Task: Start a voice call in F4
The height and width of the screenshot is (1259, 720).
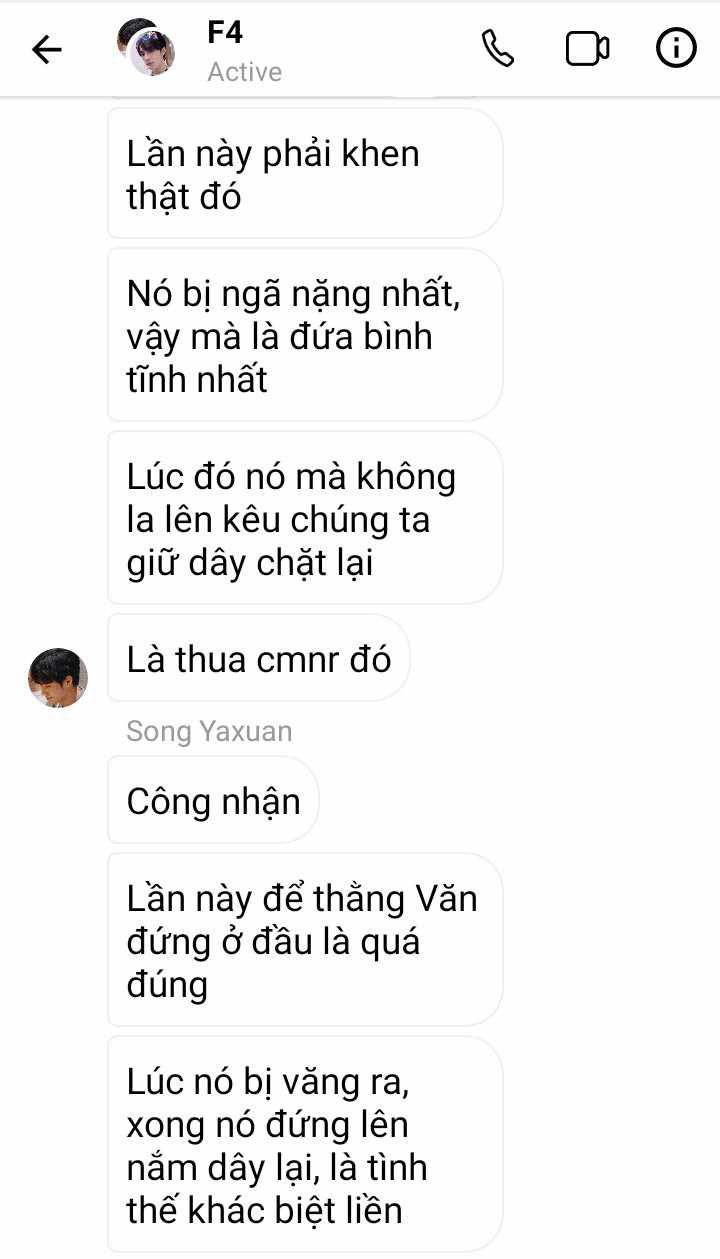Action: 497,49
